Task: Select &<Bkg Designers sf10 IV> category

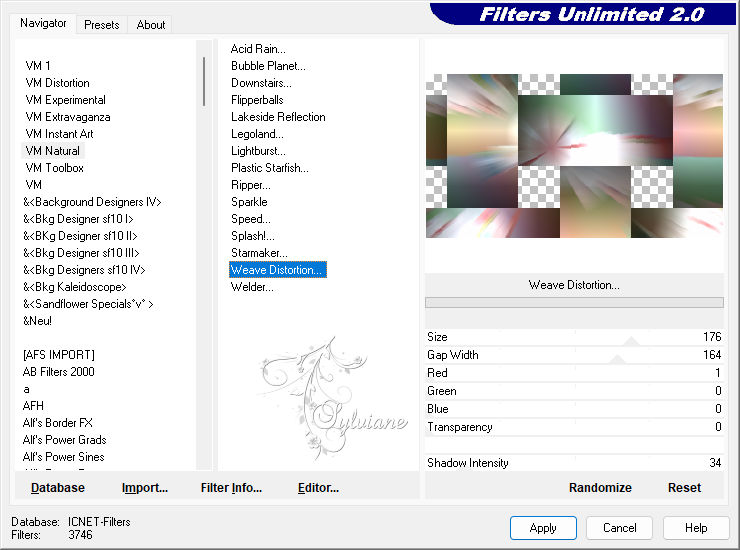Action: (84, 270)
